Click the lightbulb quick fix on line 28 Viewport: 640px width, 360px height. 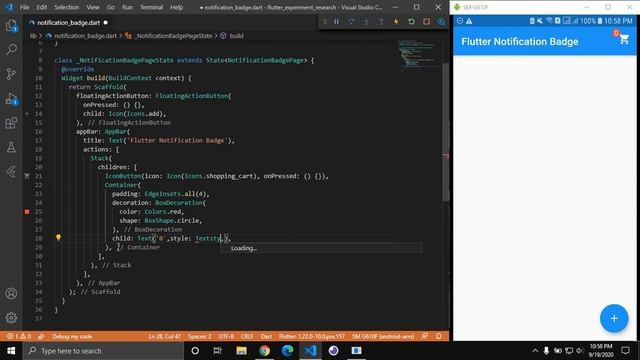[58, 238]
